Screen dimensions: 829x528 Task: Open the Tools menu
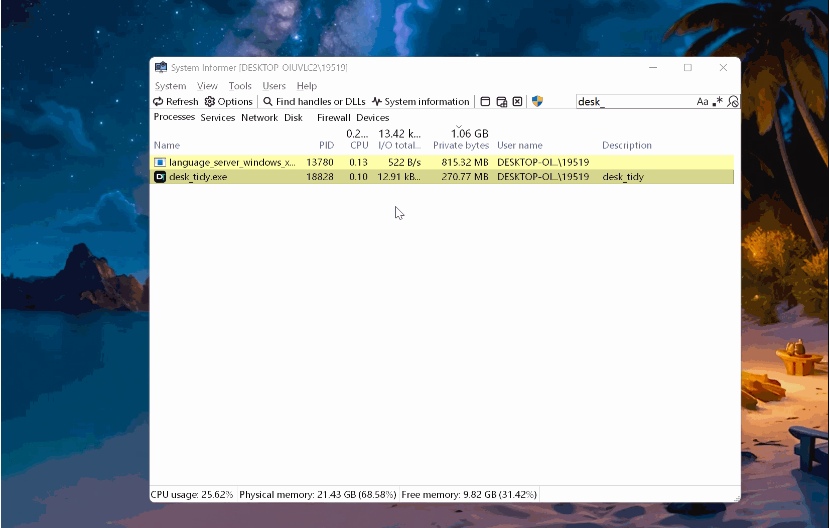pyautogui.click(x=240, y=86)
